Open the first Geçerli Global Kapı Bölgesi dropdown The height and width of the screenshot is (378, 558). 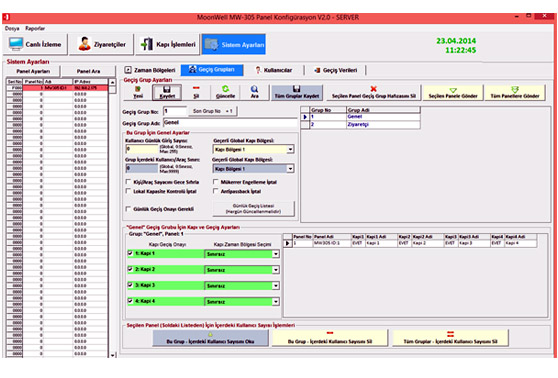pos(290,149)
